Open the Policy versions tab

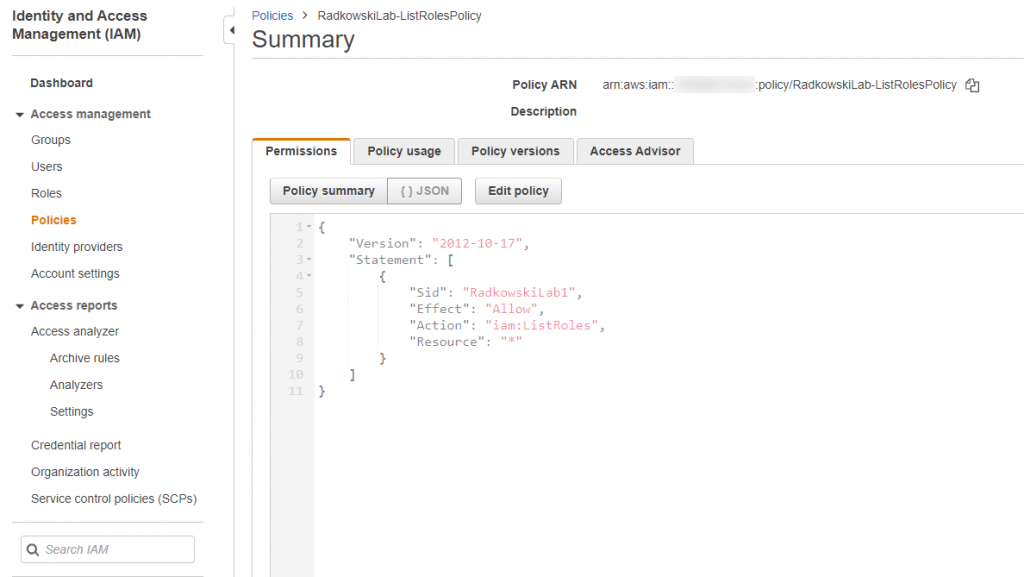click(x=515, y=151)
